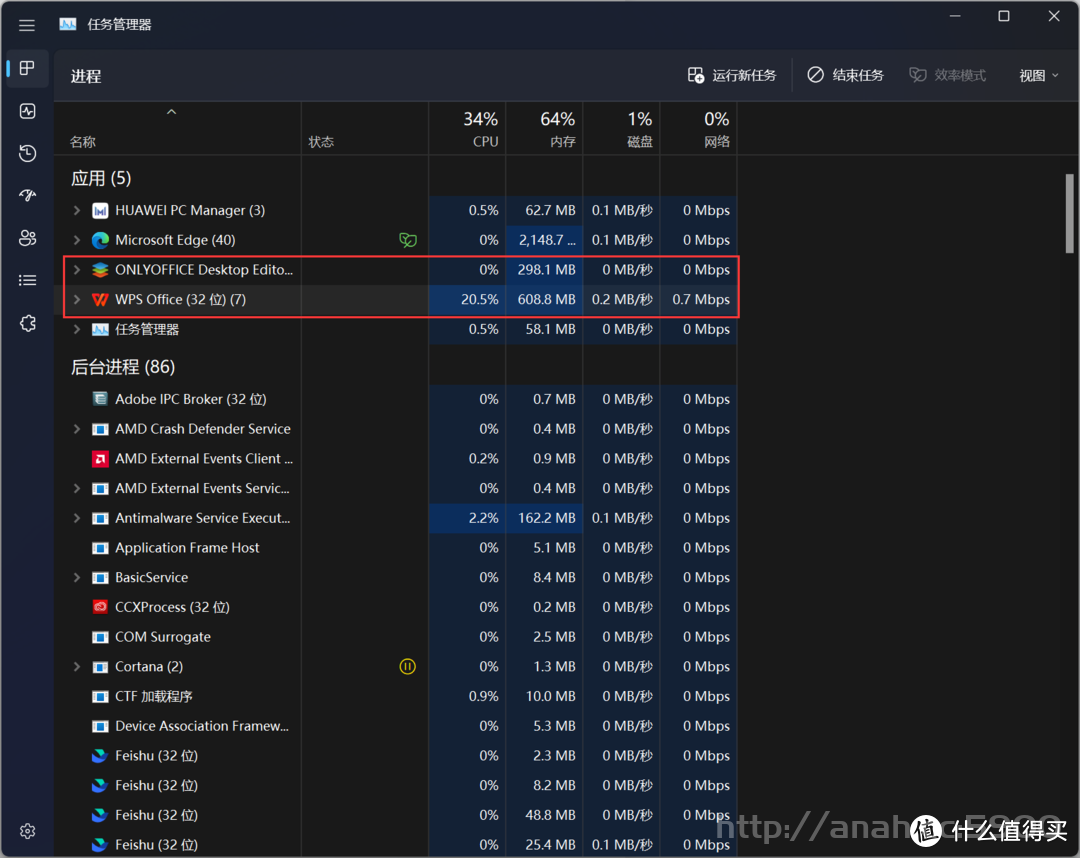The image size is (1080, 858).
Task: Open the Details sidebar tab
Action: (x=27, y=280)
